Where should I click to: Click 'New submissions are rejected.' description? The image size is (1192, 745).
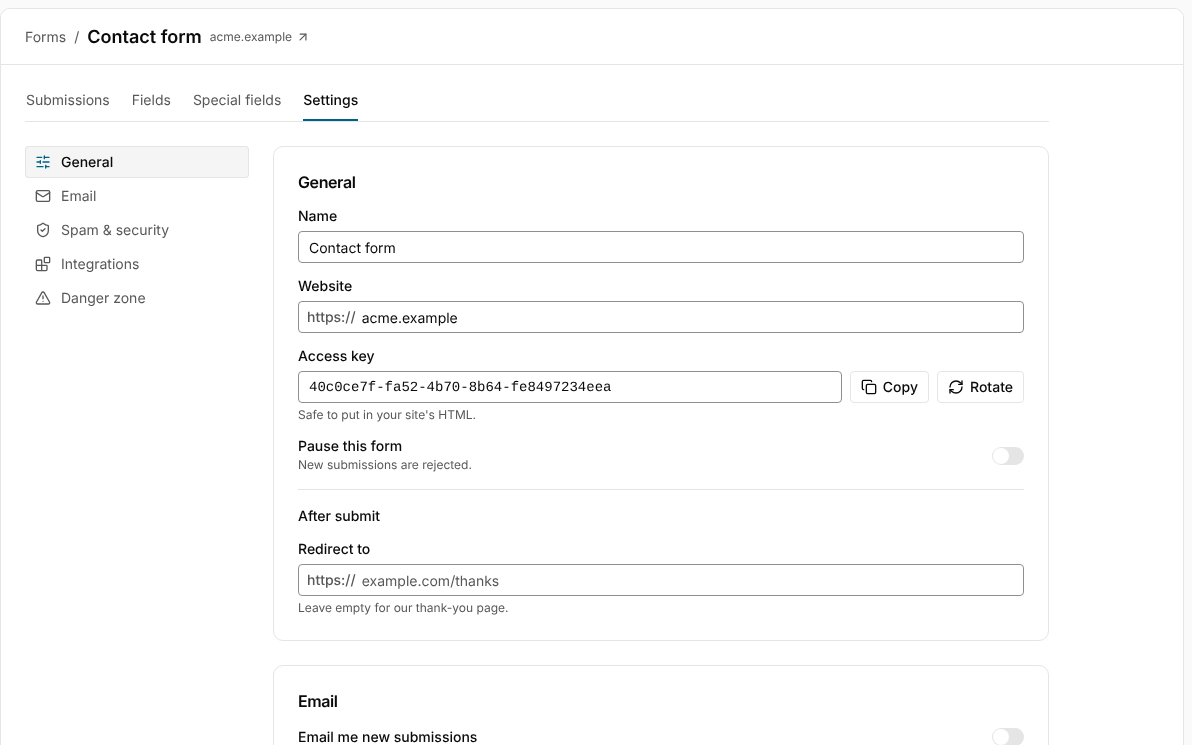click(x=385, y=465)
